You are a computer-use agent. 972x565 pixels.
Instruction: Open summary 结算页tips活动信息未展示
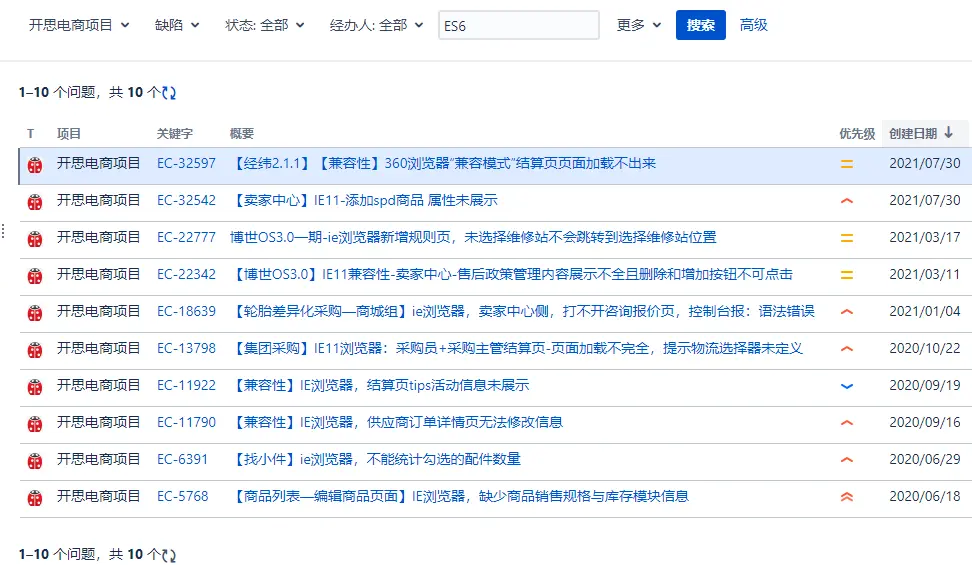coord(380,386)
